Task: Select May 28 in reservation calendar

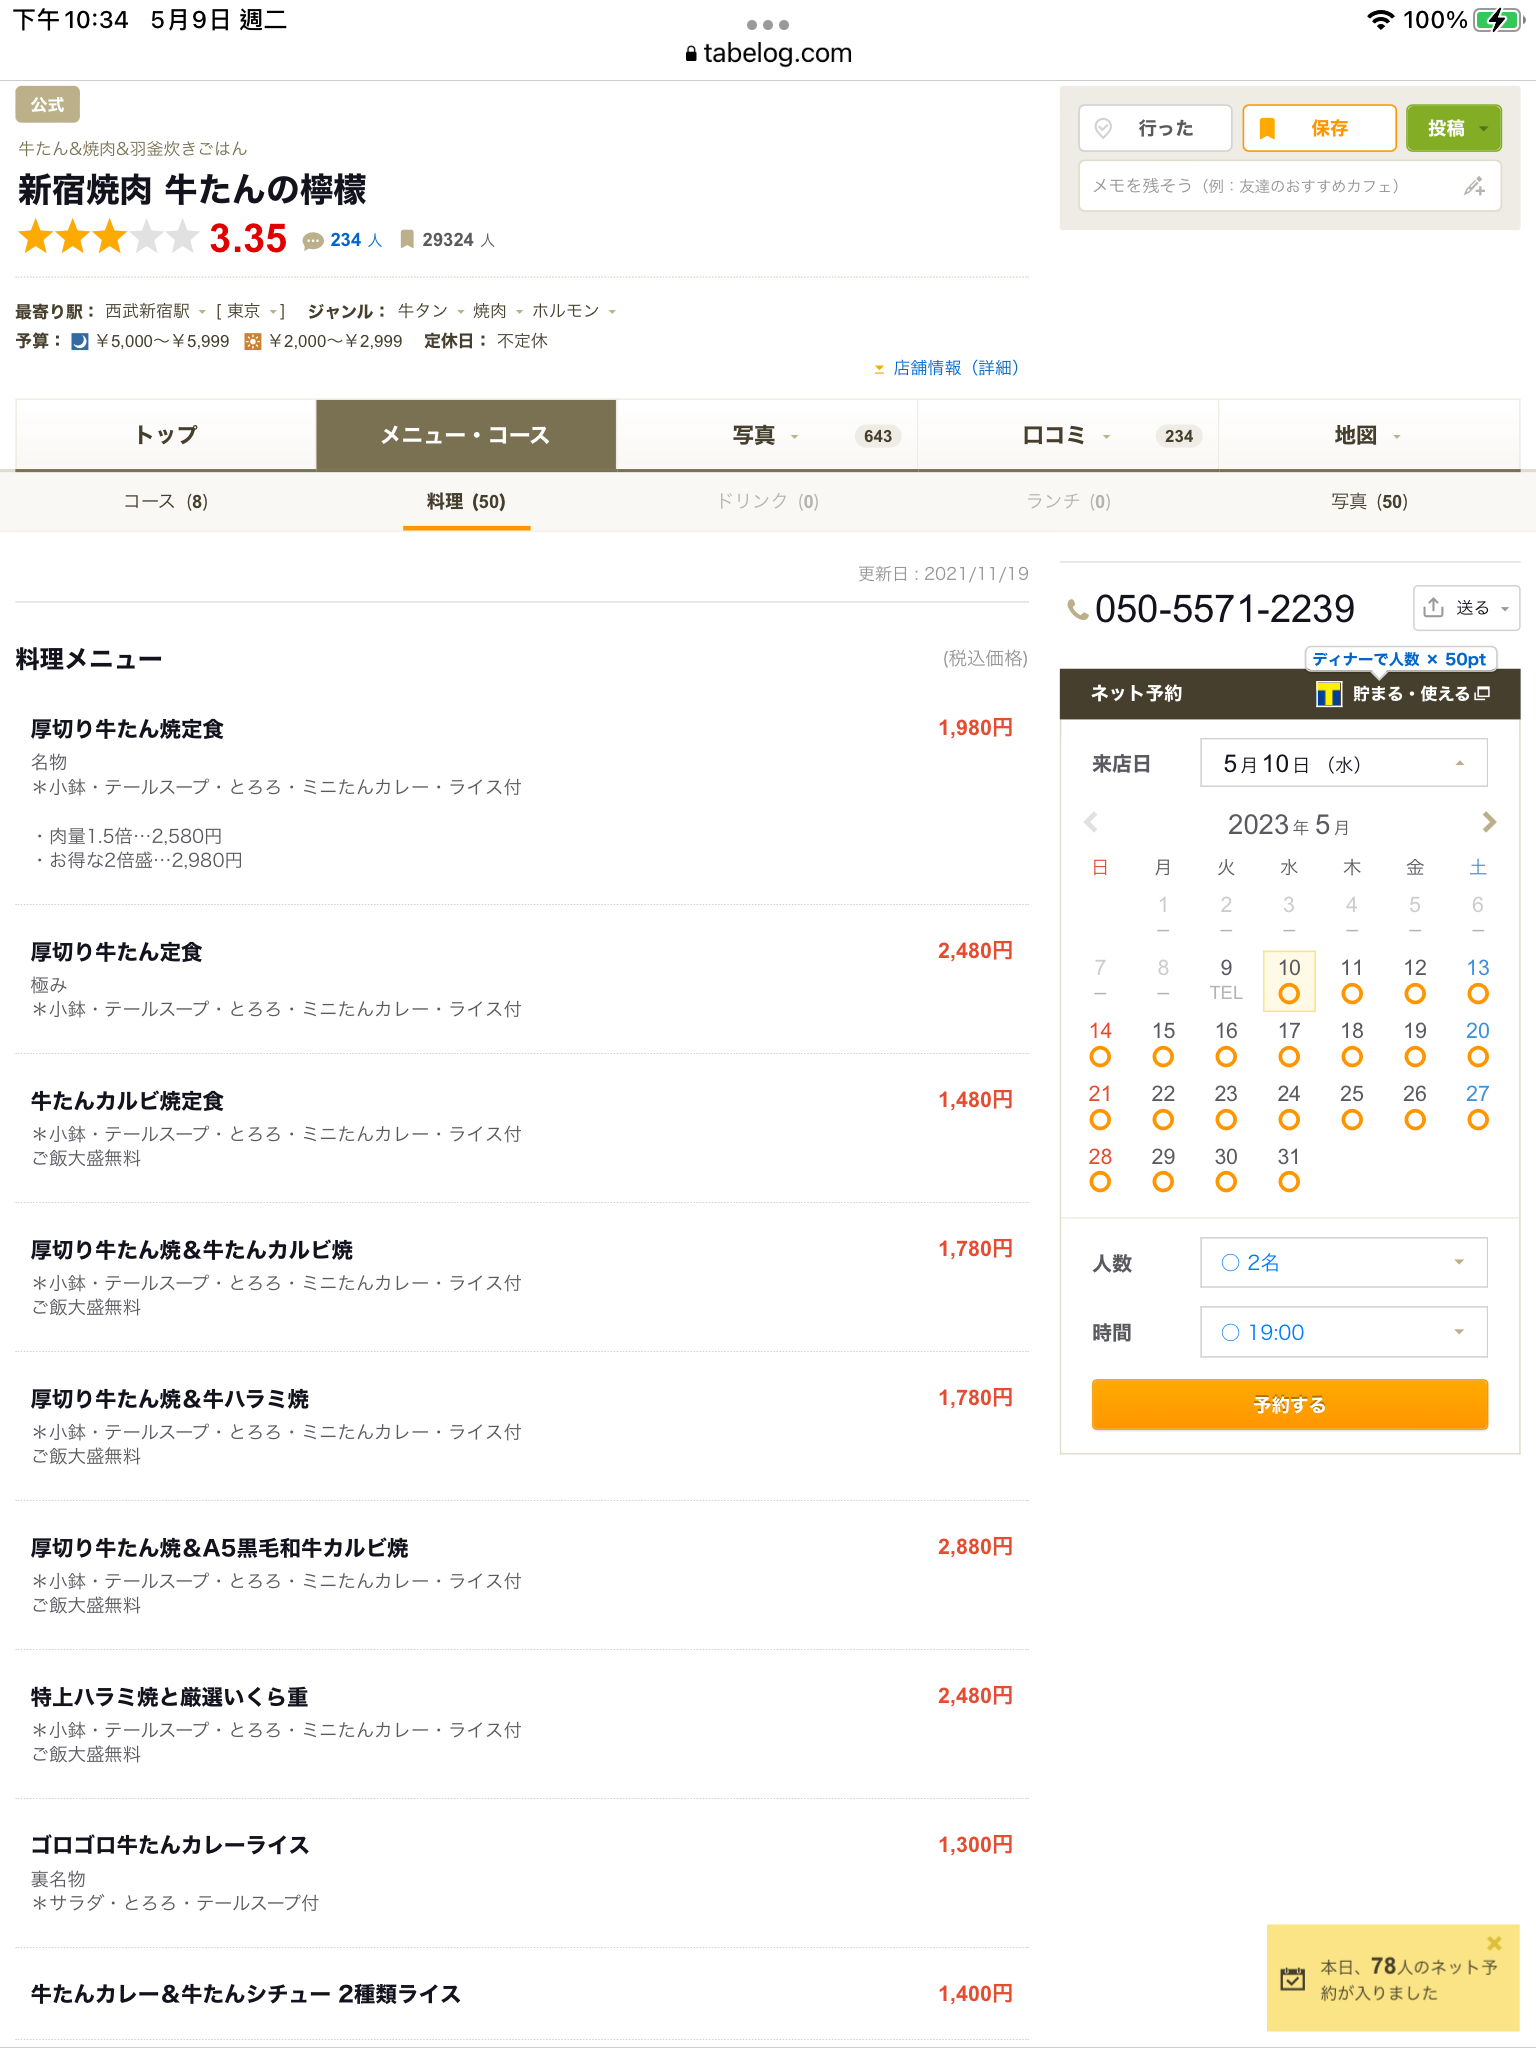Action: point(1100,1168)
